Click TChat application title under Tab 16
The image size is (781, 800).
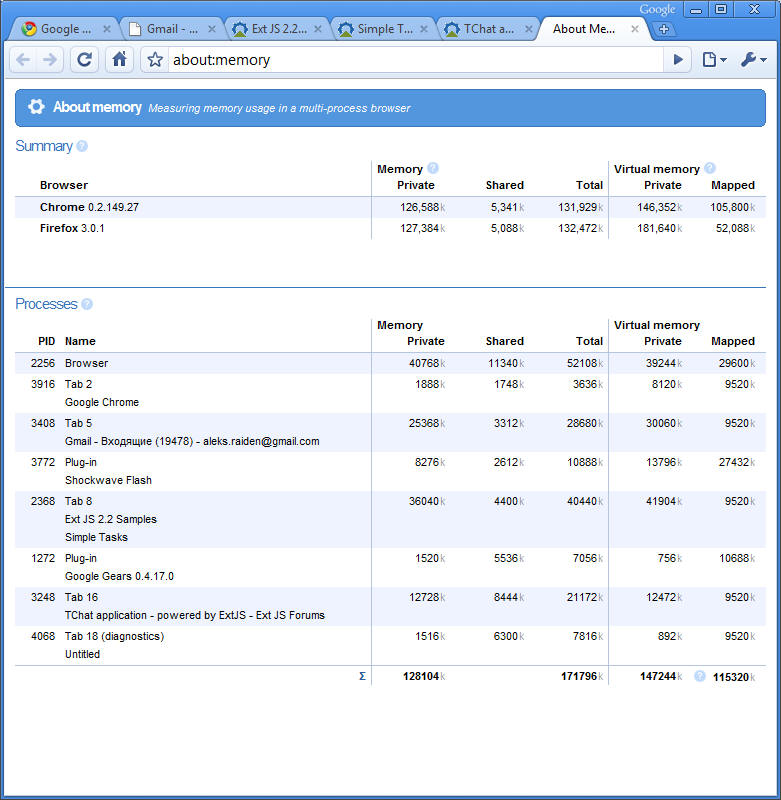194,615
